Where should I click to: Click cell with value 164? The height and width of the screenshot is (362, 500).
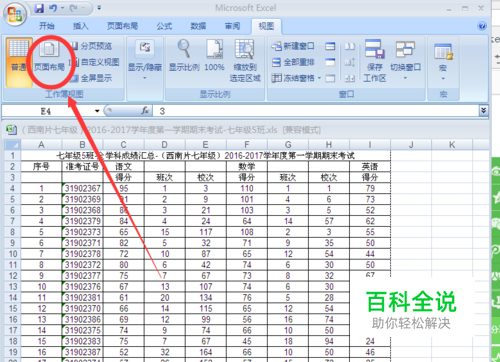(x=206, y=352)
